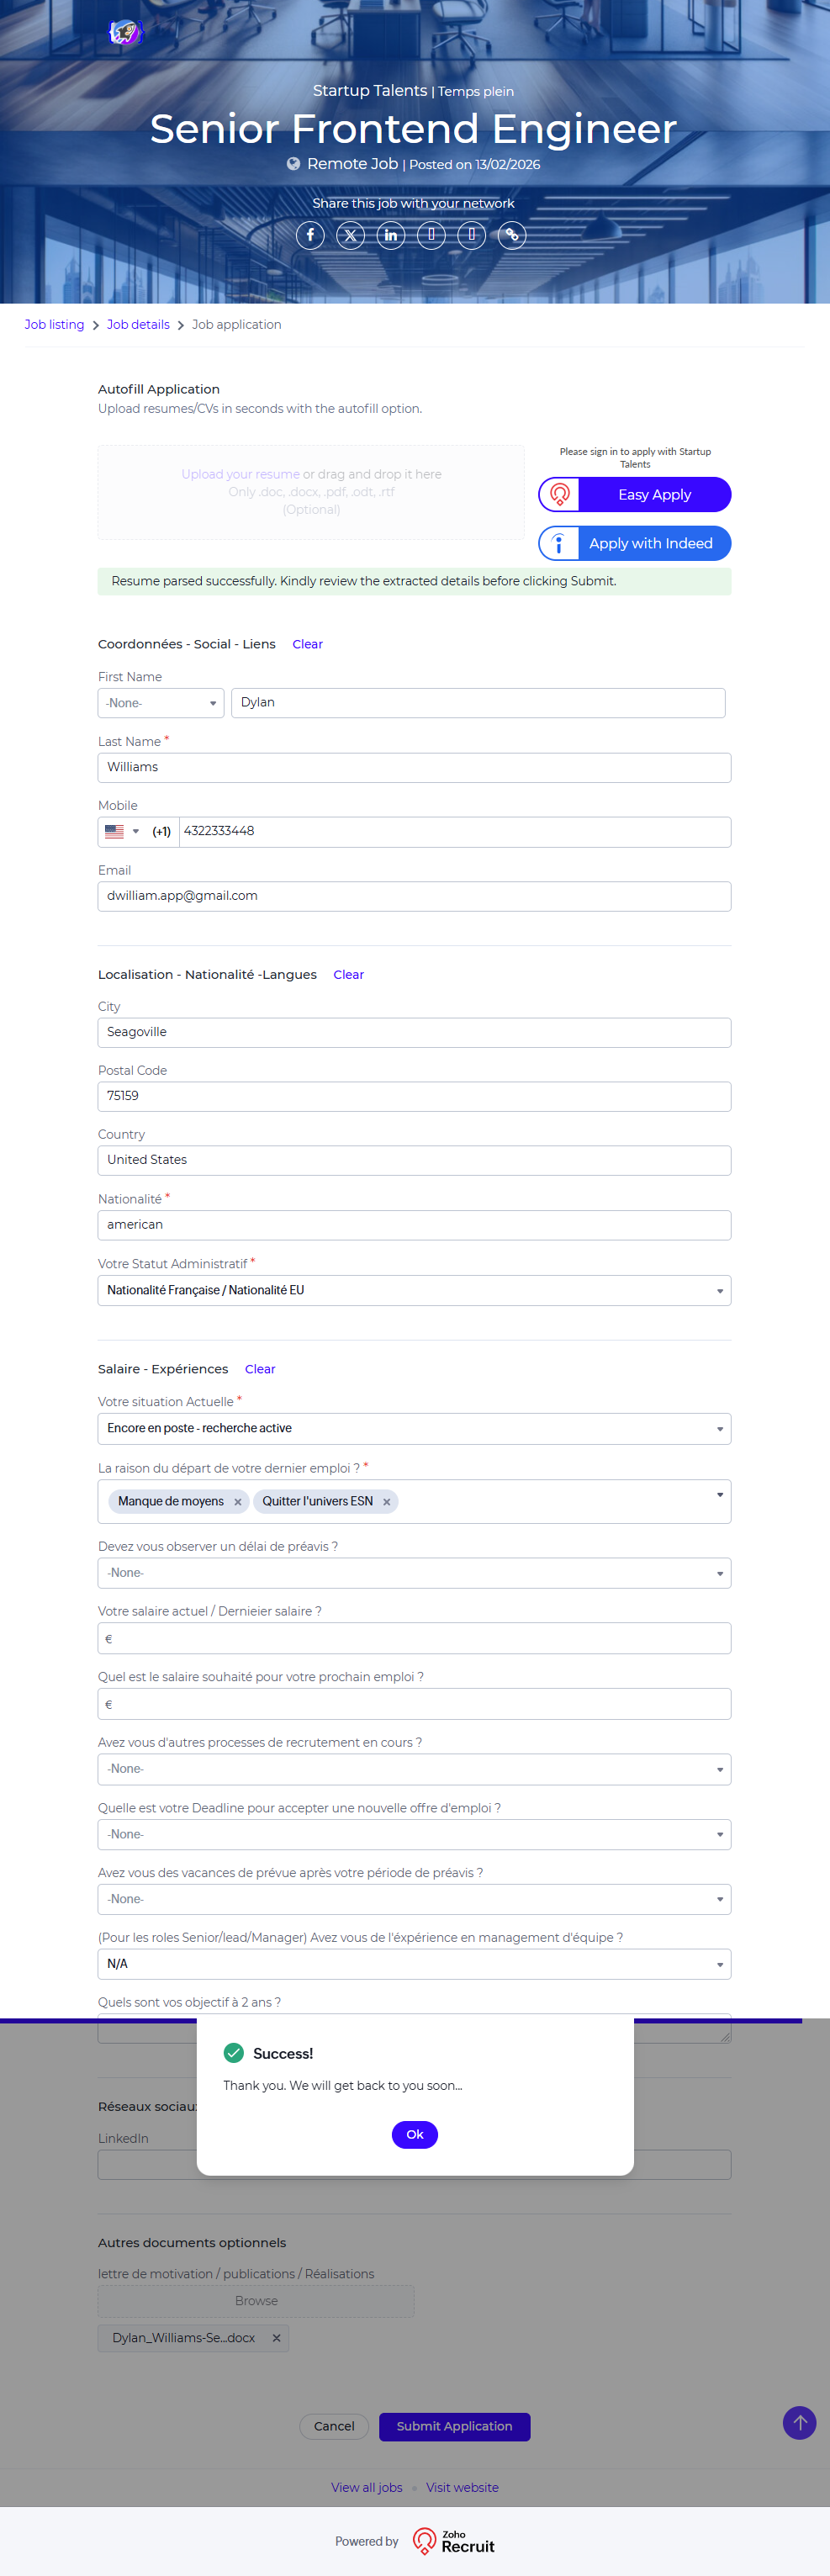Clear the Salaire - Expériences section
This screenshot has height=2576, width=830.
[260, 1369]
